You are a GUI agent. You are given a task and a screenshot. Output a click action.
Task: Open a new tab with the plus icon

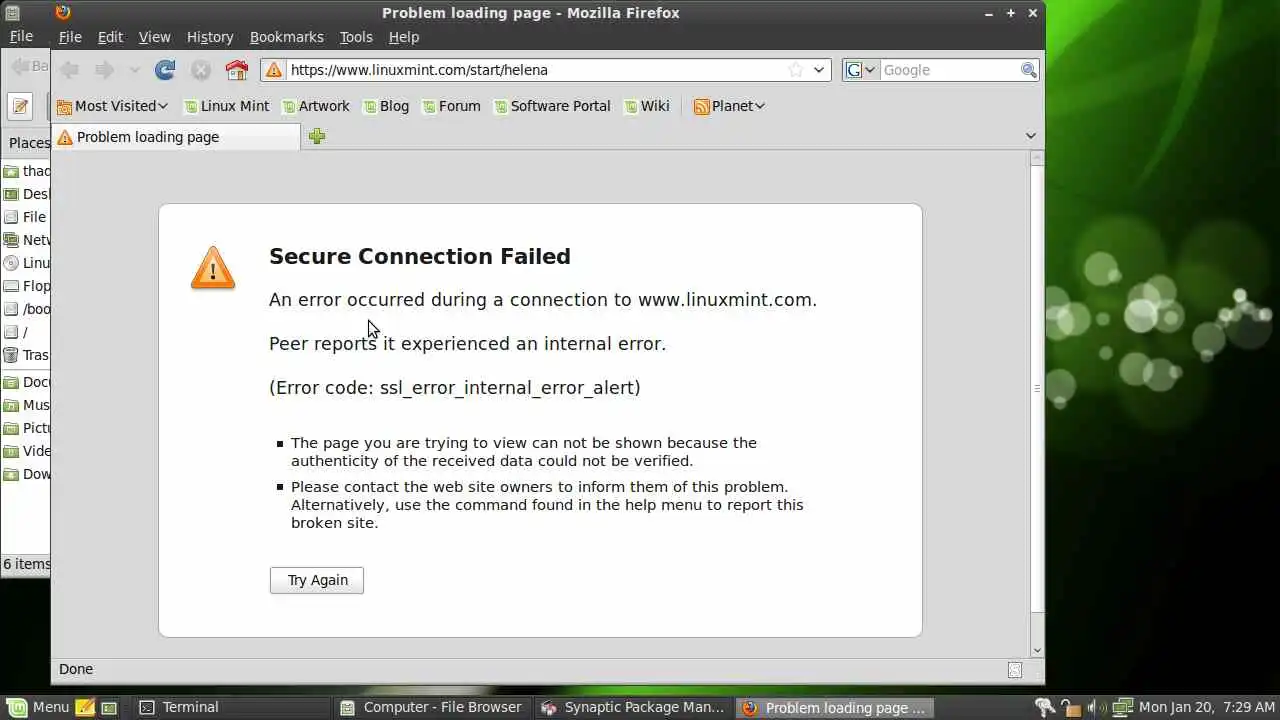(317, 136)
